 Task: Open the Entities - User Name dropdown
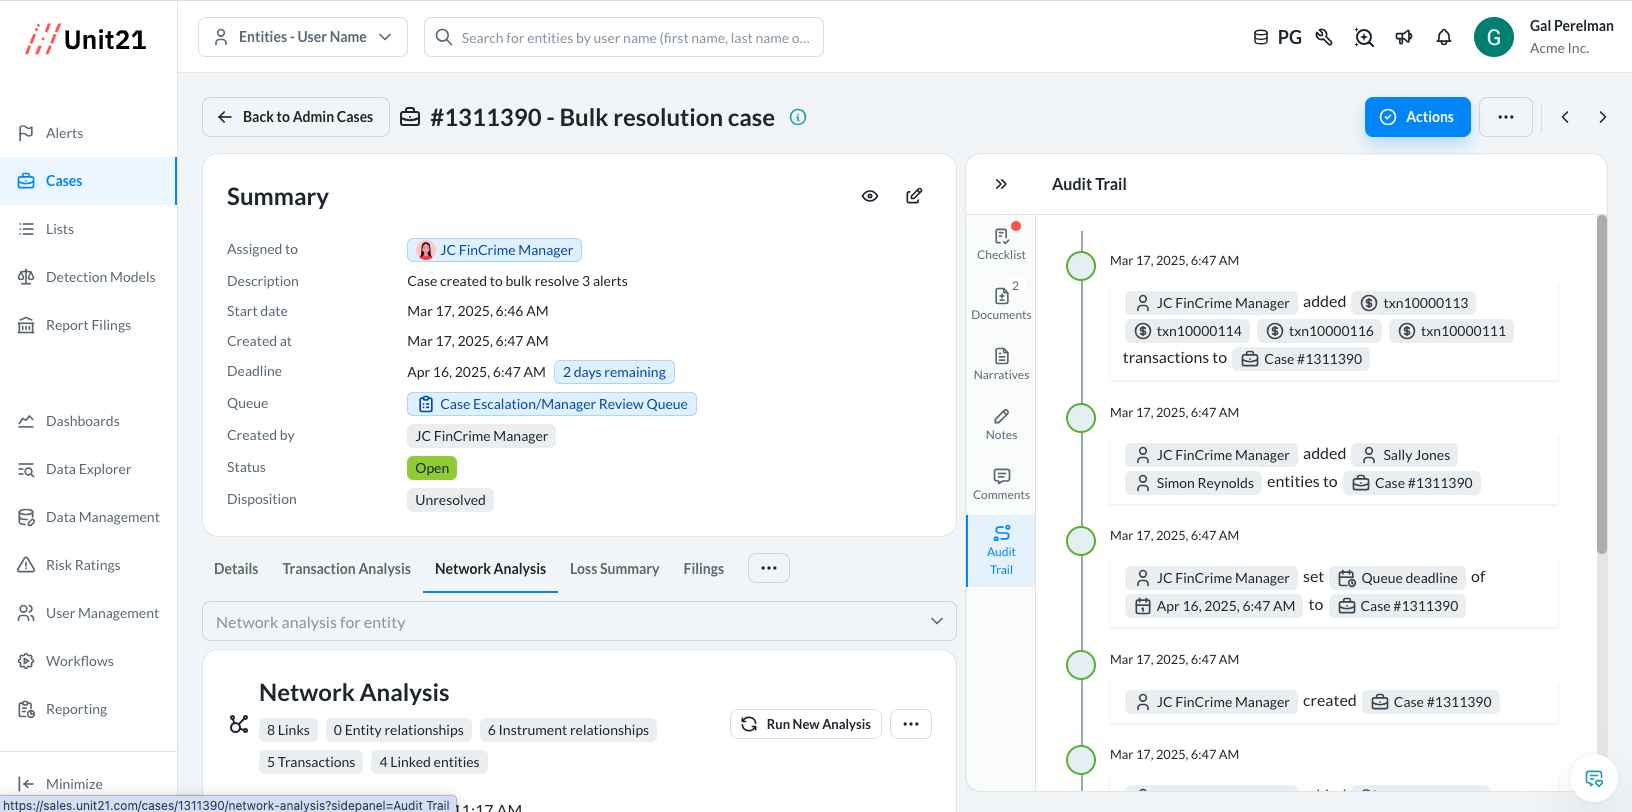coord(303,37)
